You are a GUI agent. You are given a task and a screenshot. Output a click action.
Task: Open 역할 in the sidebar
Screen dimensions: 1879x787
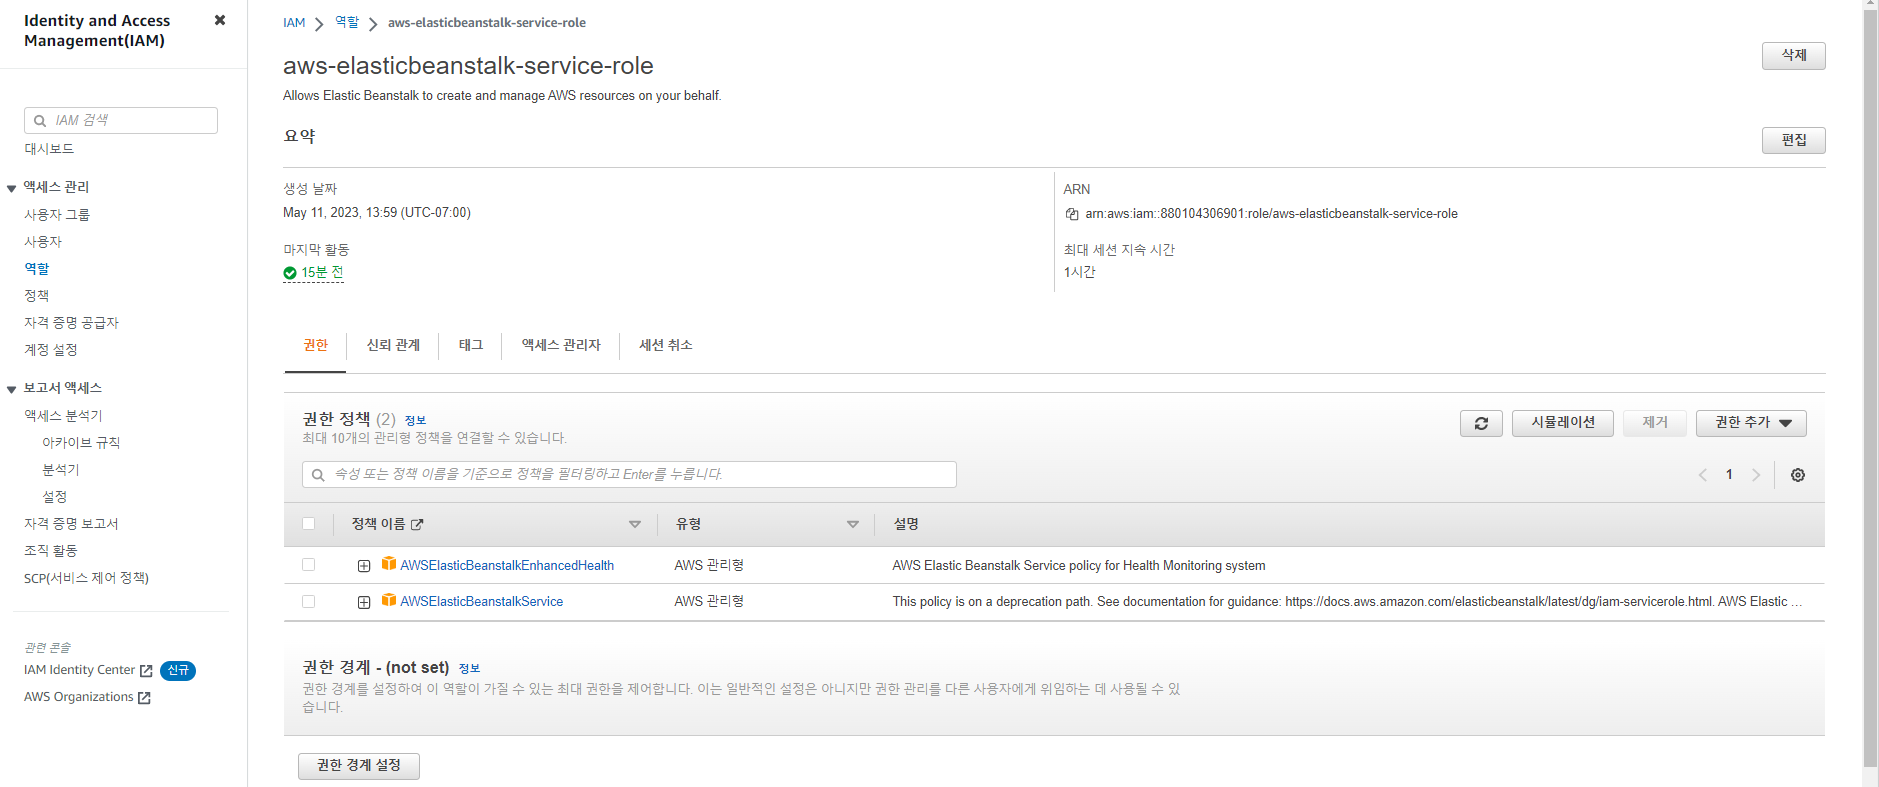[37, 269]
